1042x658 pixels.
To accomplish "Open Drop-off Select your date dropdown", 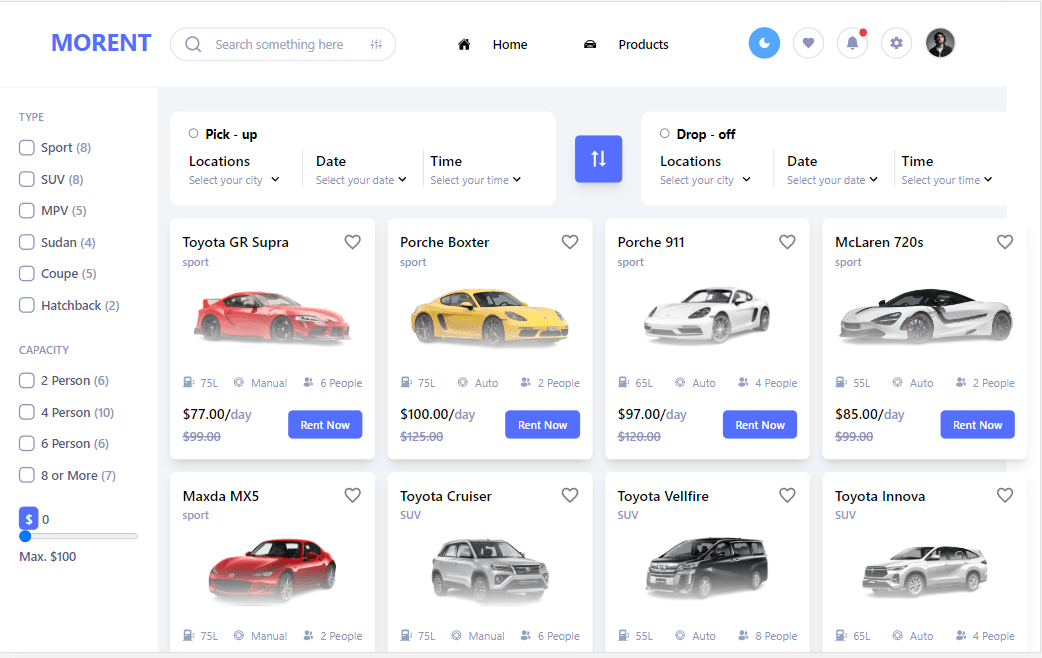I will click(833, 180).
